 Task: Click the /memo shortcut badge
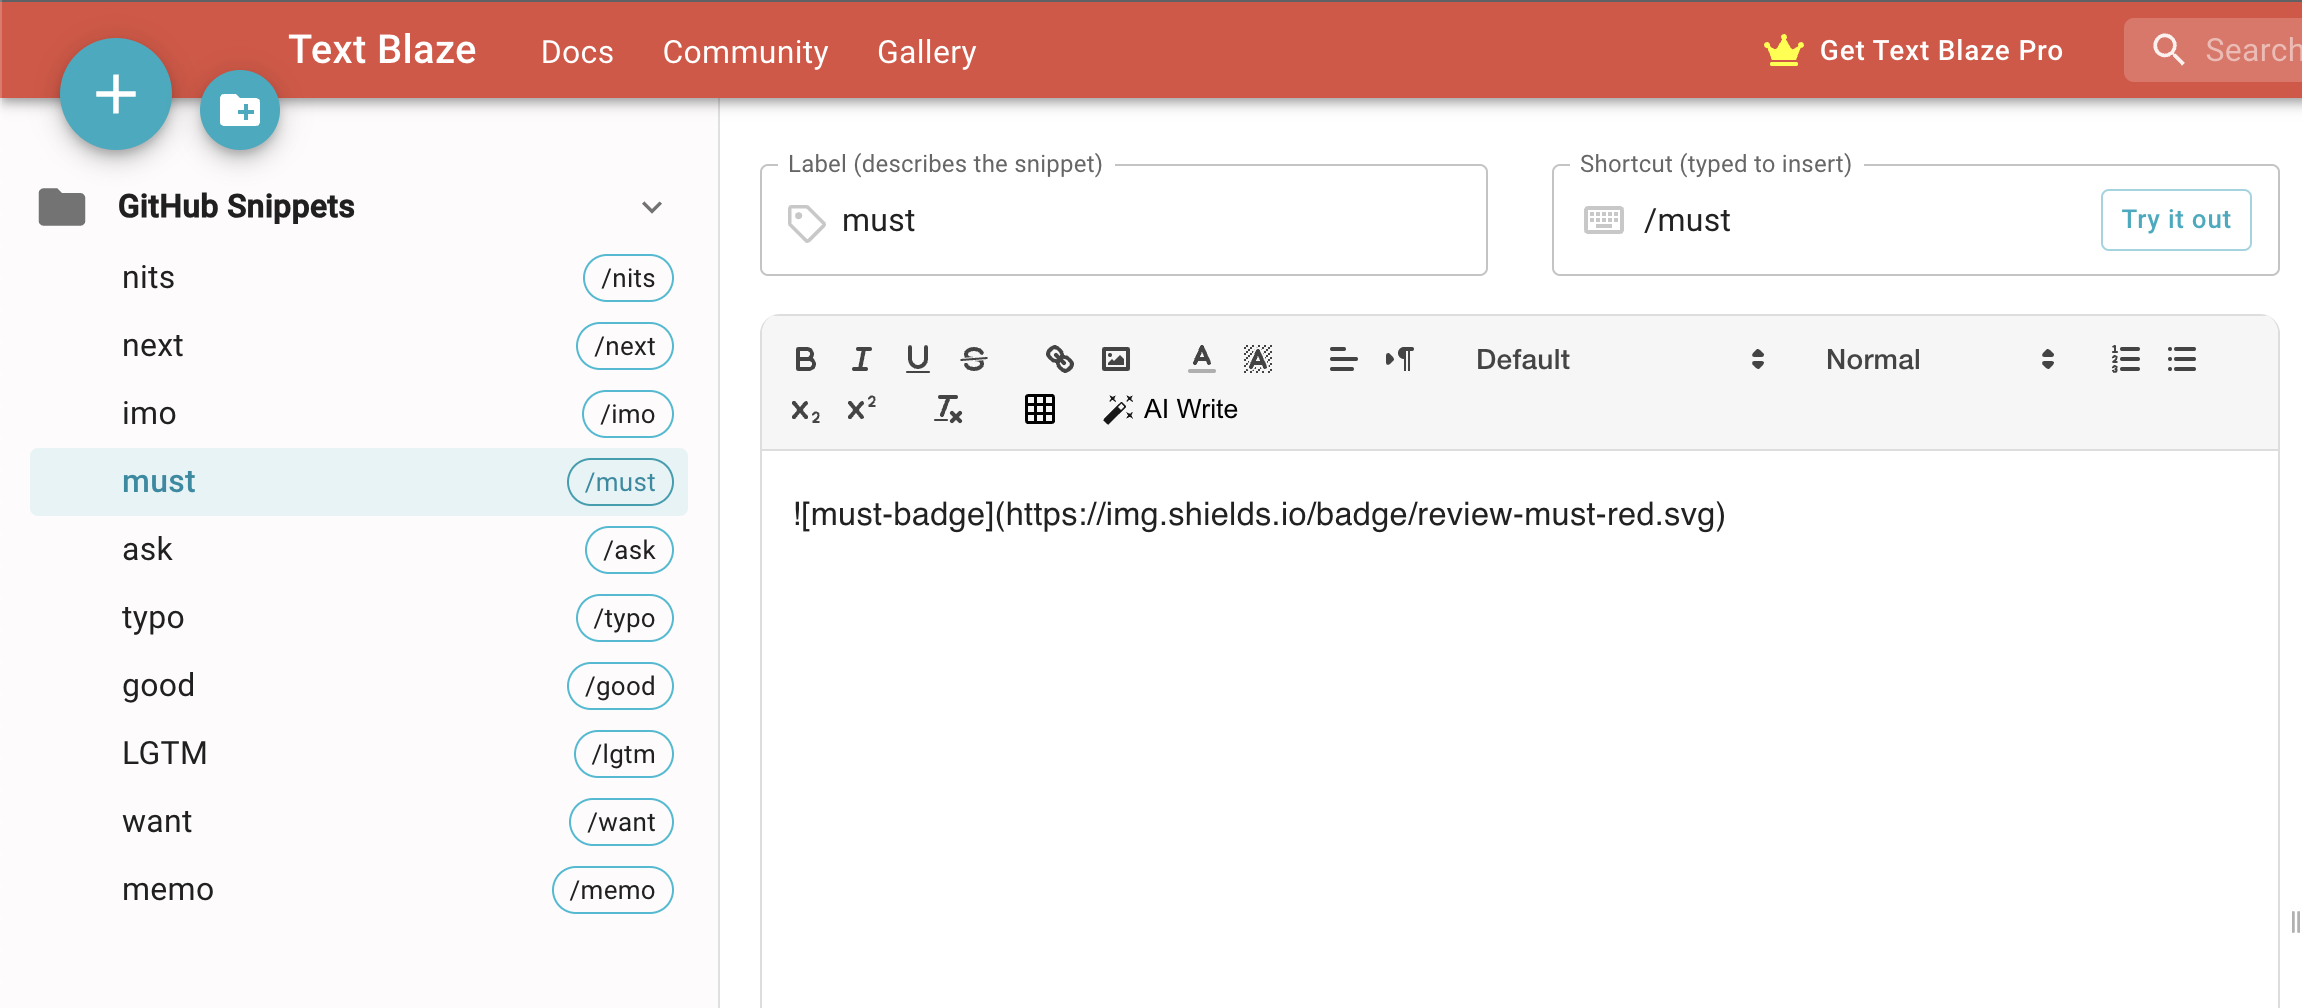[613, 890]
